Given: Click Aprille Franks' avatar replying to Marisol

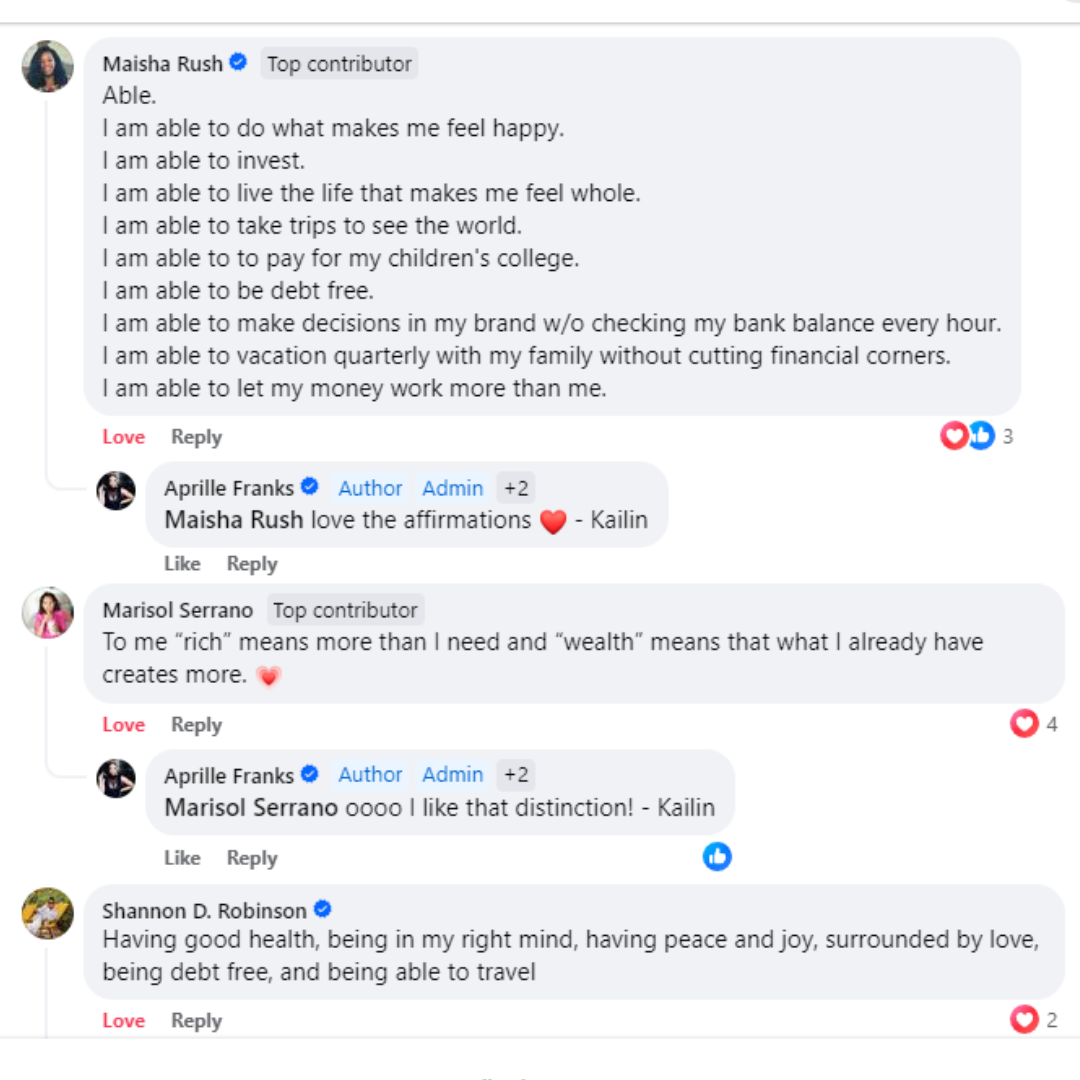Looking at the screenshot, I should 116,777.
